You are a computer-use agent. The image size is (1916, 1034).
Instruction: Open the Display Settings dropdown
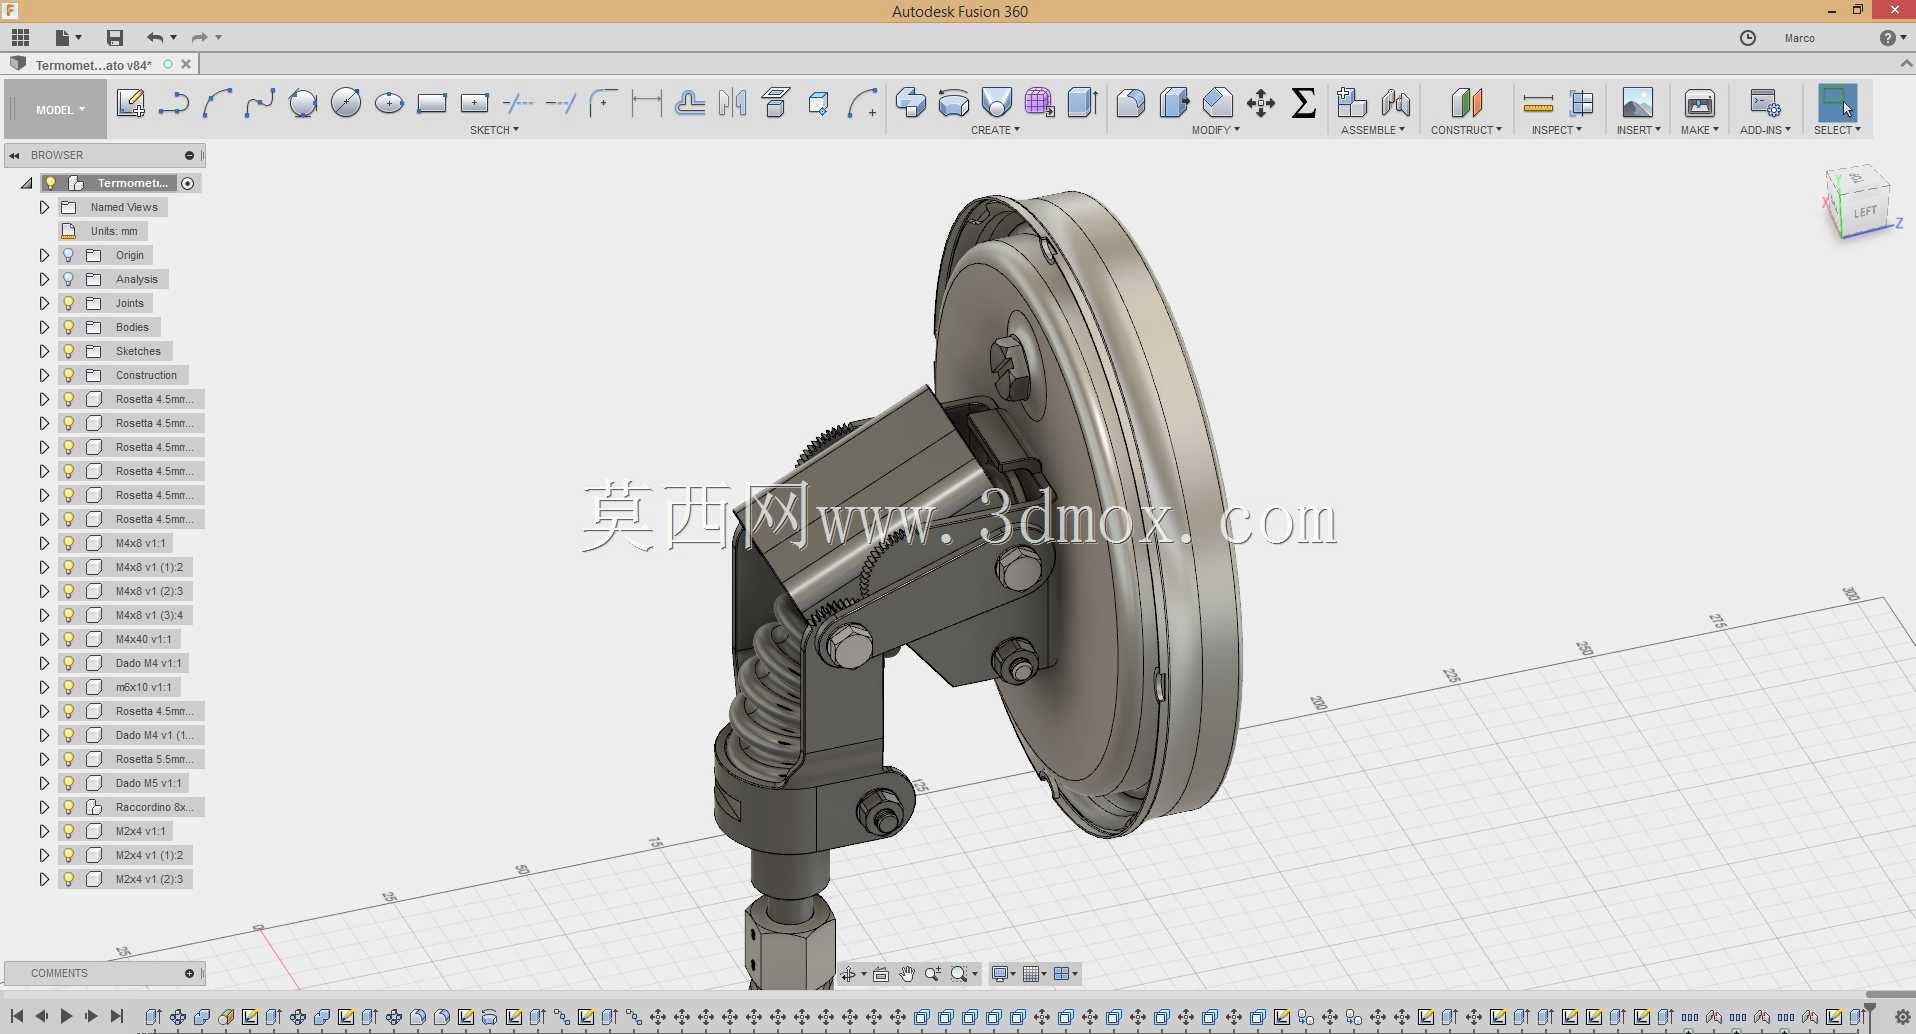pyautogui.click(x=1002, y=974)
